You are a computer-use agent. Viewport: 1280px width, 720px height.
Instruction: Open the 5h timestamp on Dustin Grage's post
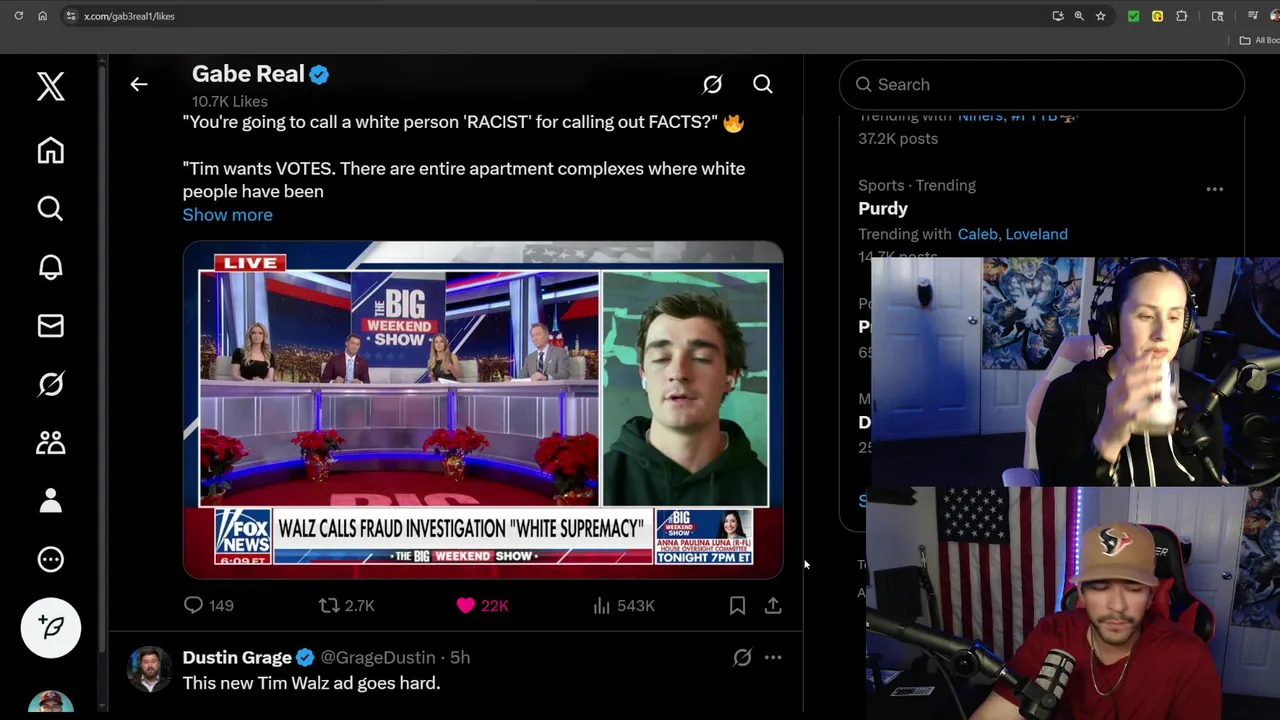pos(460,657)
